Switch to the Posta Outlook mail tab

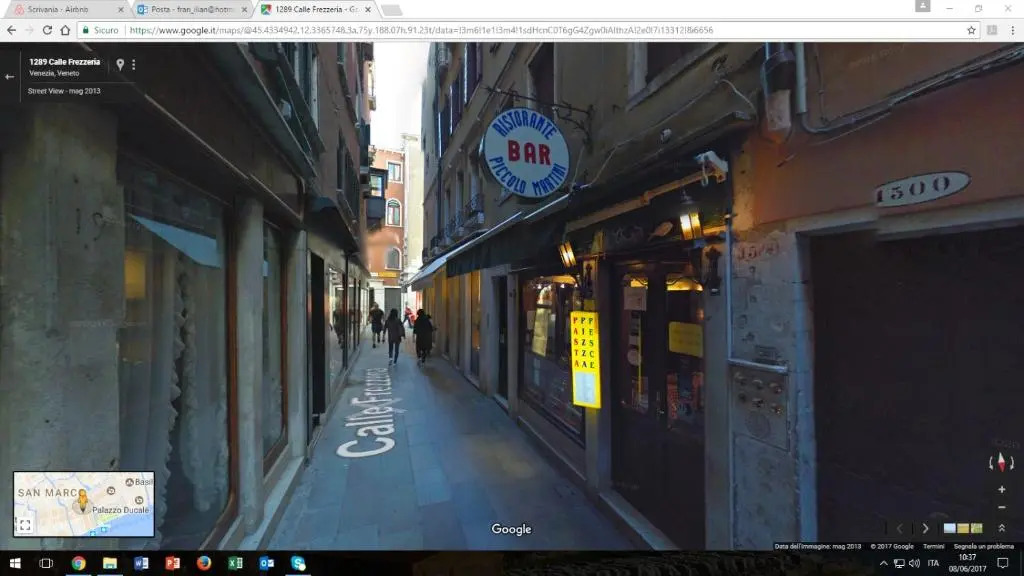point(190,9)
